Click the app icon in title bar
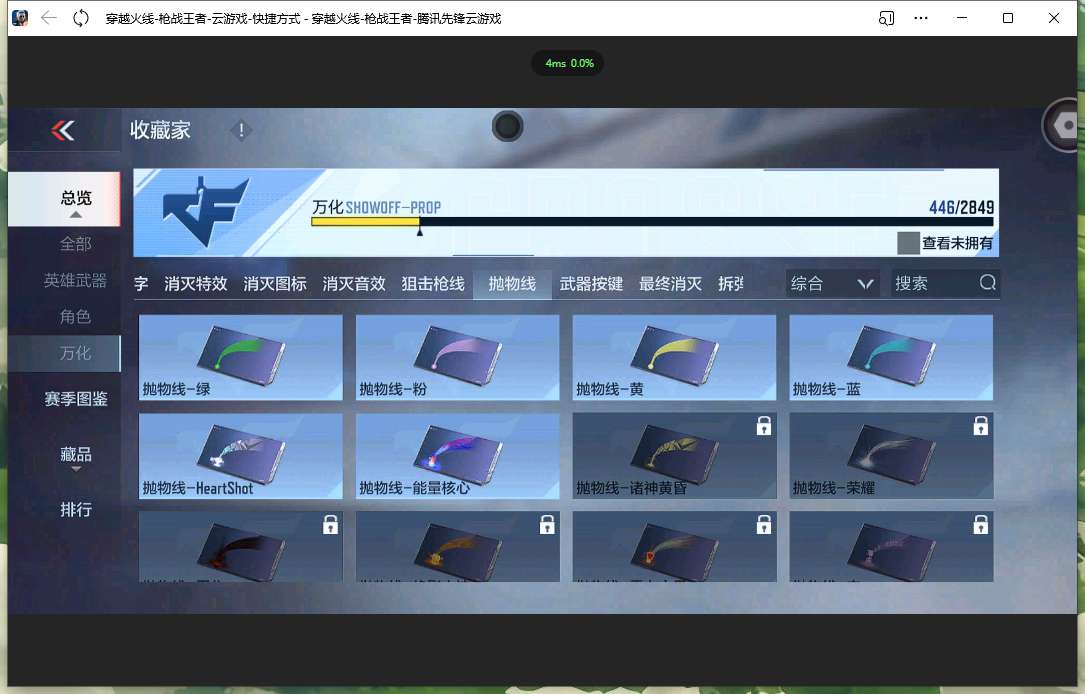The image size is (1085, 694). coord(20,18)
